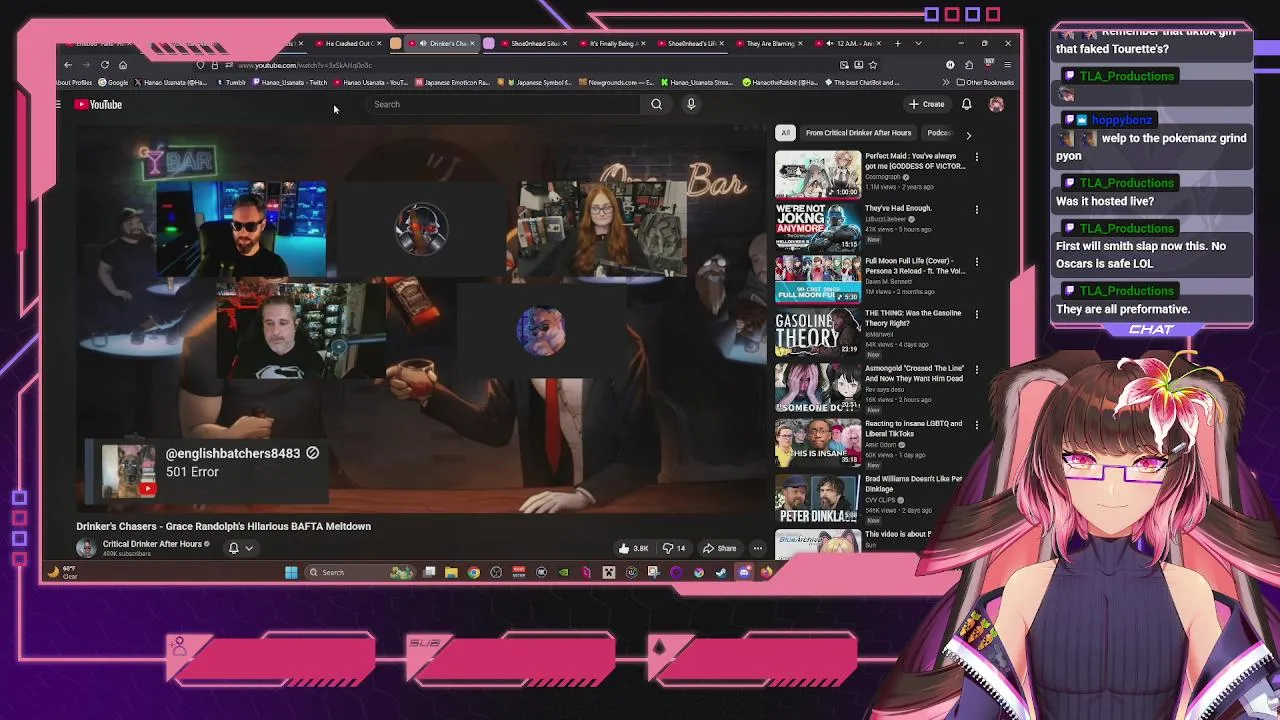The width and height of the screenshot is (1280, 720).
Task: Open the browser tab list dropdown
Action: tap(918, 43)
